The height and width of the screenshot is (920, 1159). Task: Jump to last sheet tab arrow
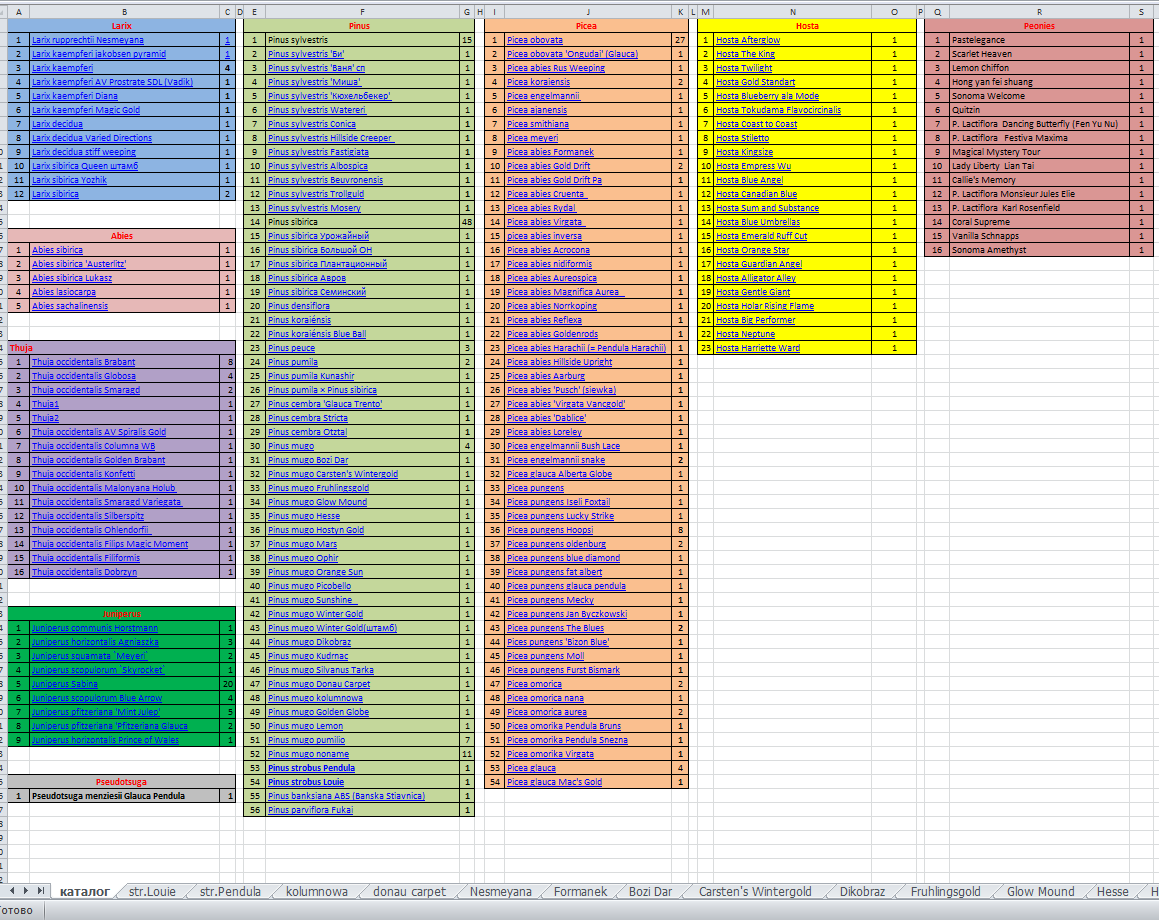tap(41, 890)
